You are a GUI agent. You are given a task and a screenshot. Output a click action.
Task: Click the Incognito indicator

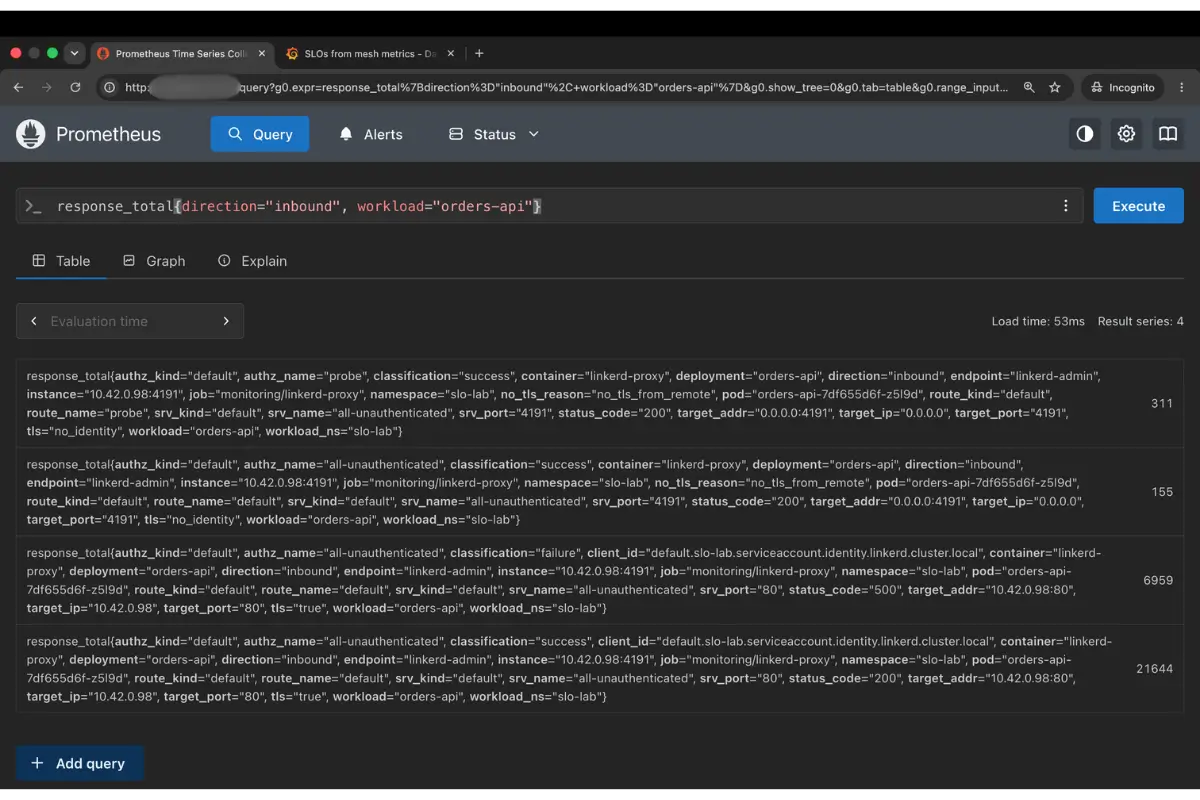1123,88
